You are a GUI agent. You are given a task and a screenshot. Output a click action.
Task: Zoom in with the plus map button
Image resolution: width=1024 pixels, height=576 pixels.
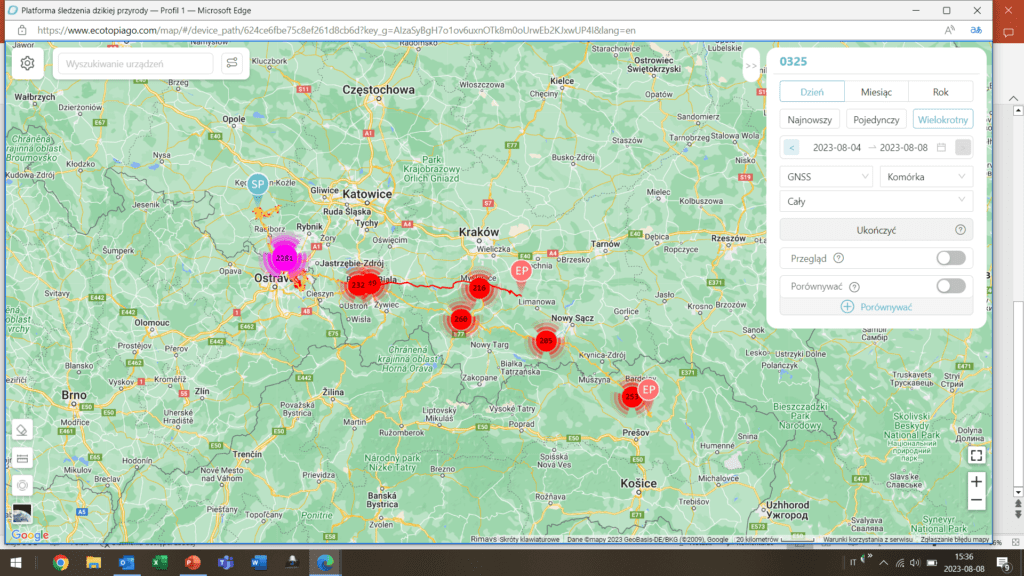(976, 482)
